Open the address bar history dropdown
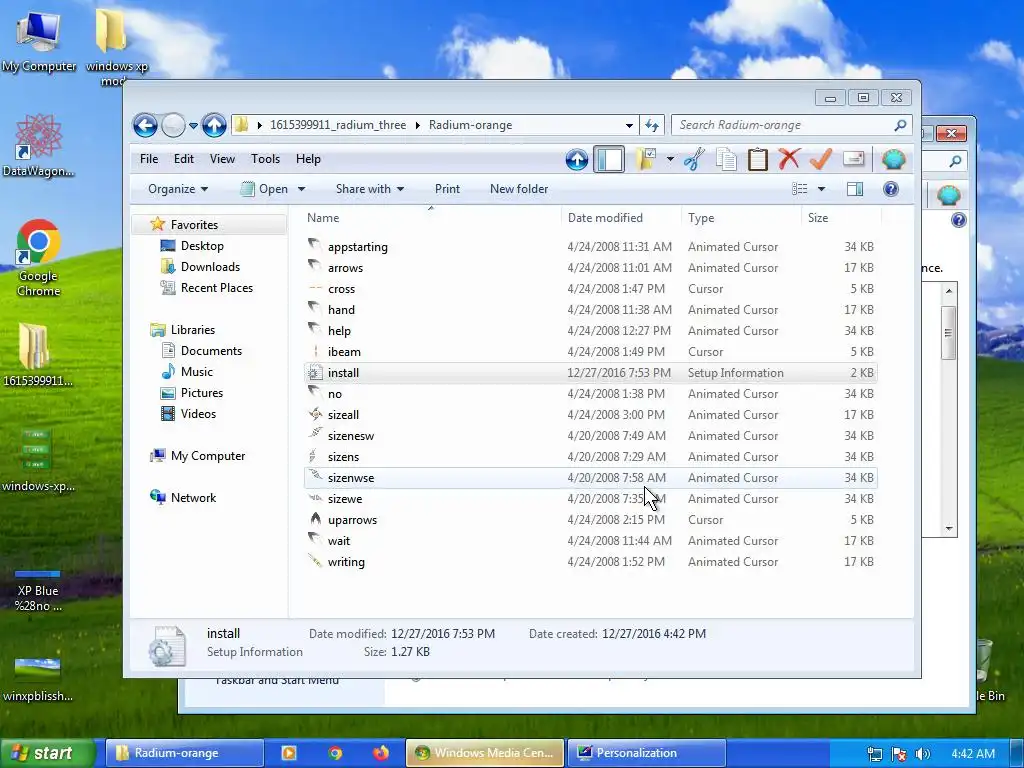This screenshot has height=768, width=1024. (x=629, y=125)
